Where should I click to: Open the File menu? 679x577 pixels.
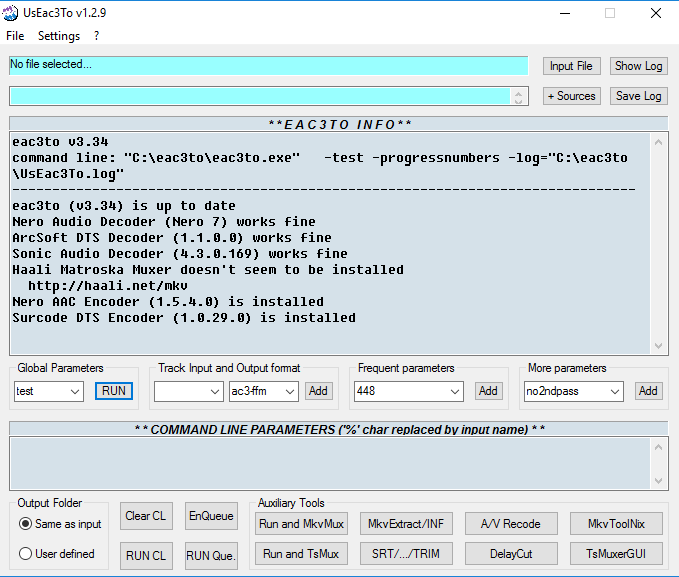coord(15,36)
